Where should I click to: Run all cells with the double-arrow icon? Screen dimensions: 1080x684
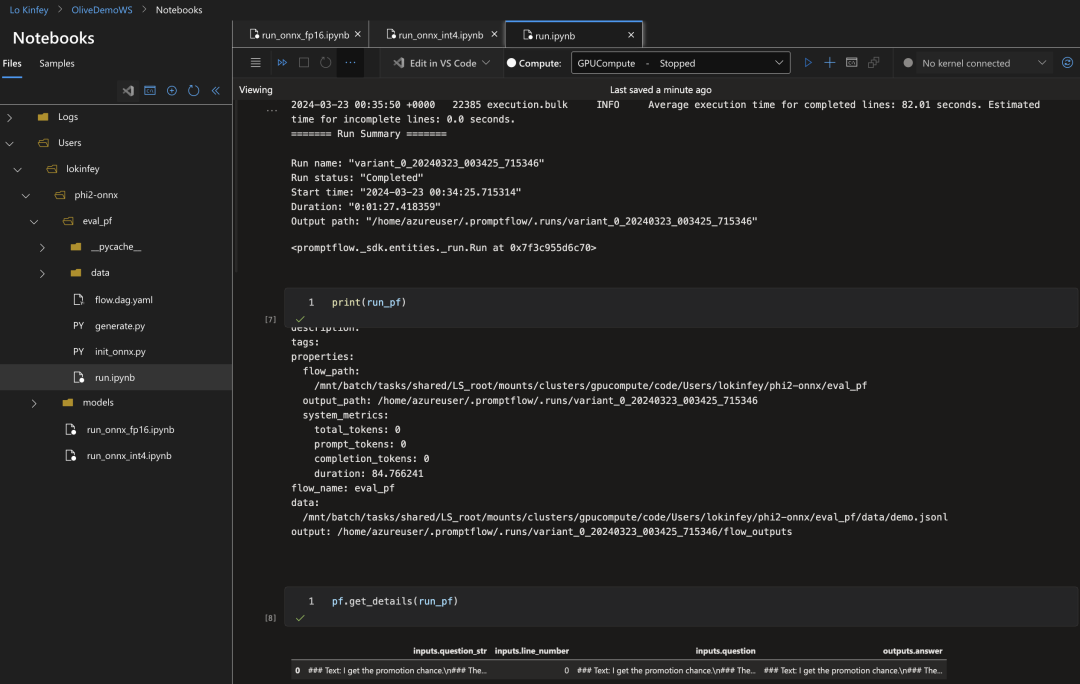click(x=282, y=63)
